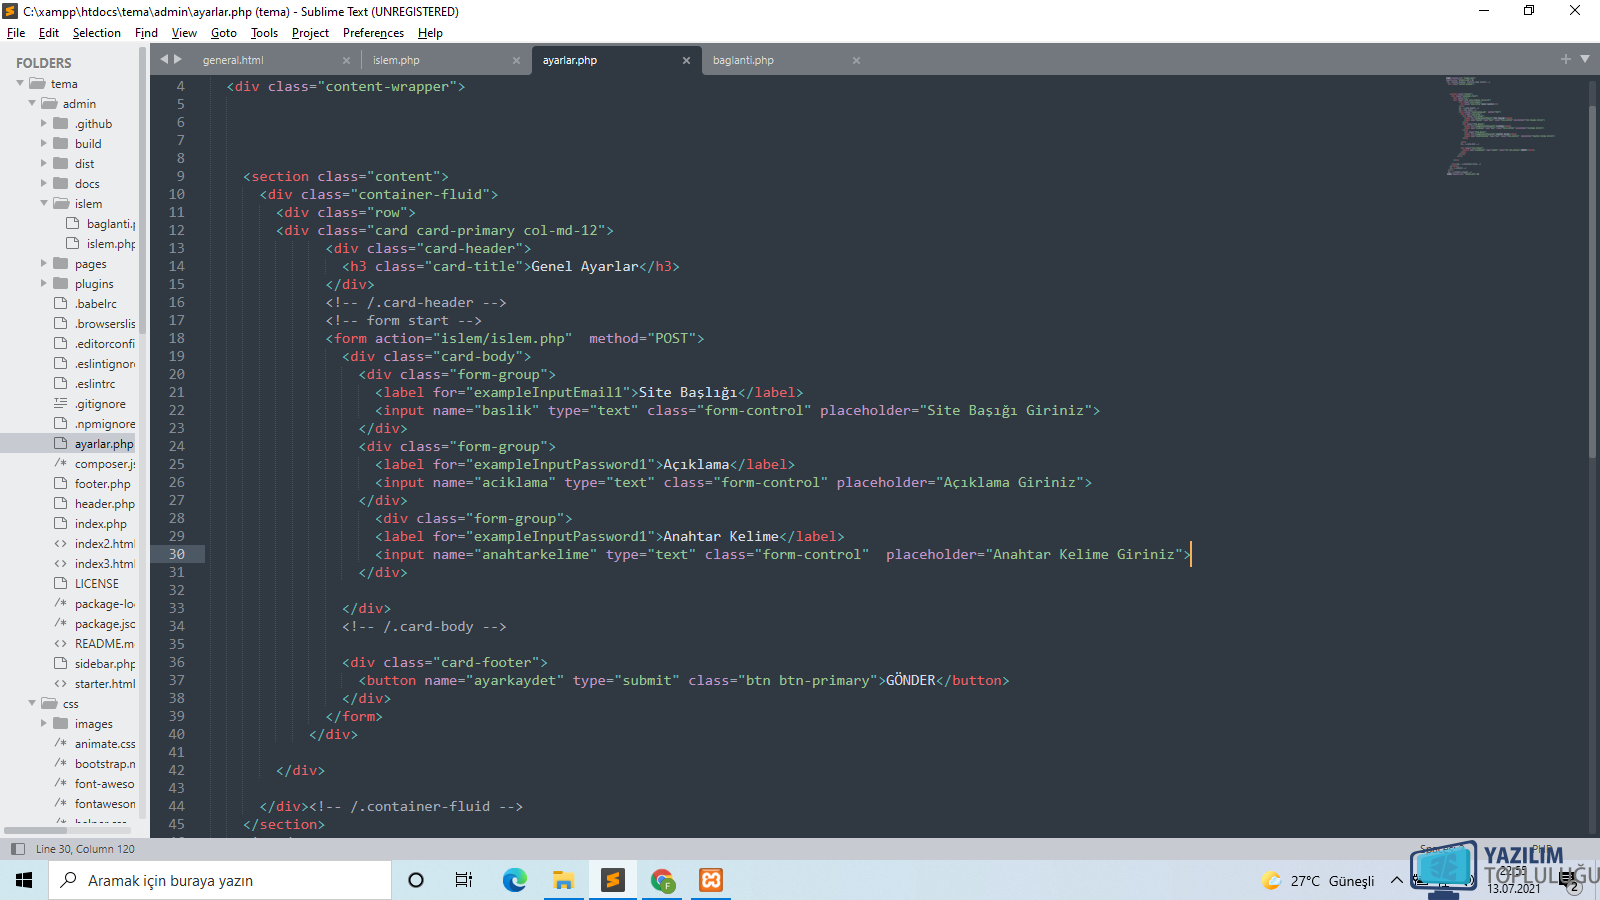Expand the plugins folder
This screenshot has height=900, width=1600.
(x=44, y=284)
